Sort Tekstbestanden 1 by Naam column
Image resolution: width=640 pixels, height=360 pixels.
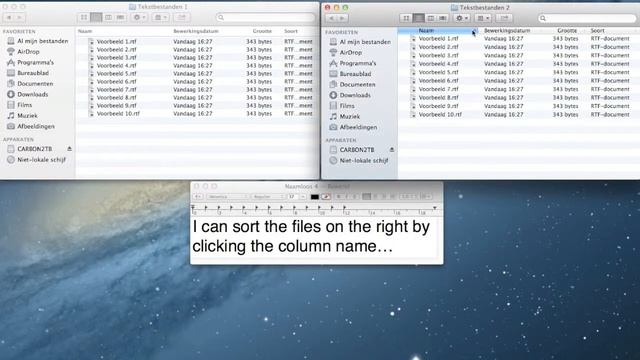pos(85,31)
